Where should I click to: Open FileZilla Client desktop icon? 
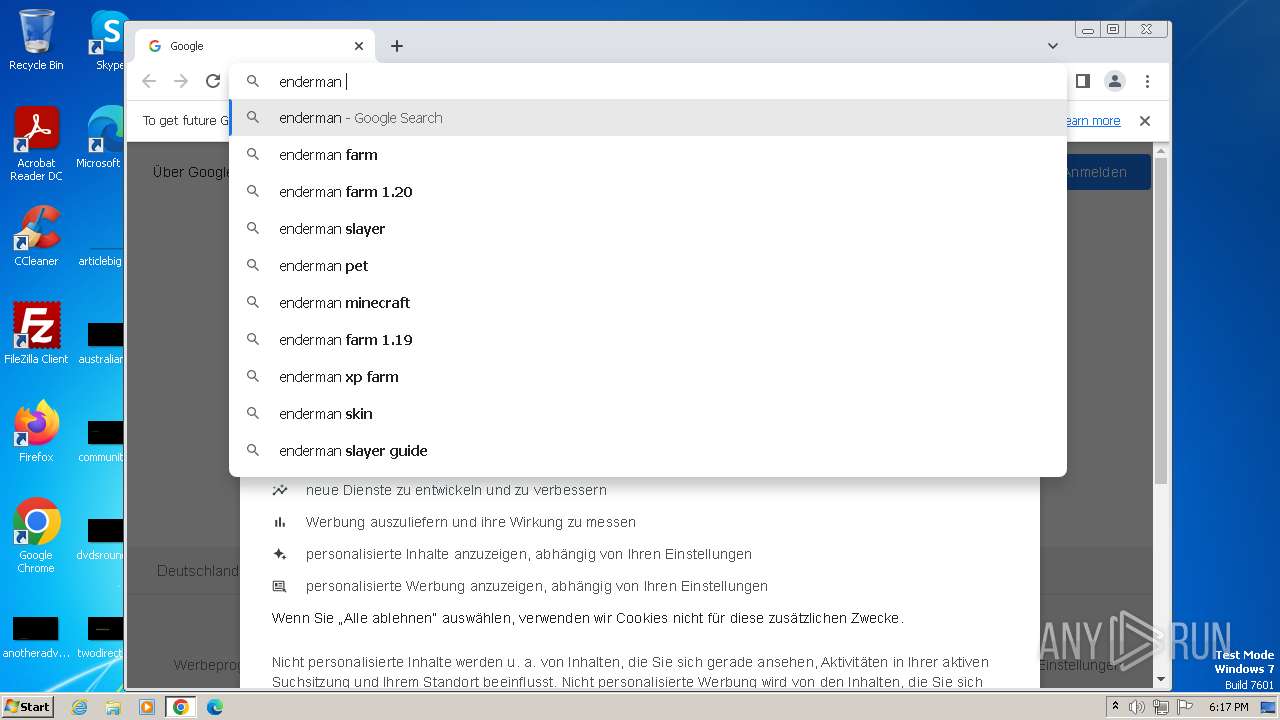(x=36, y=334)
